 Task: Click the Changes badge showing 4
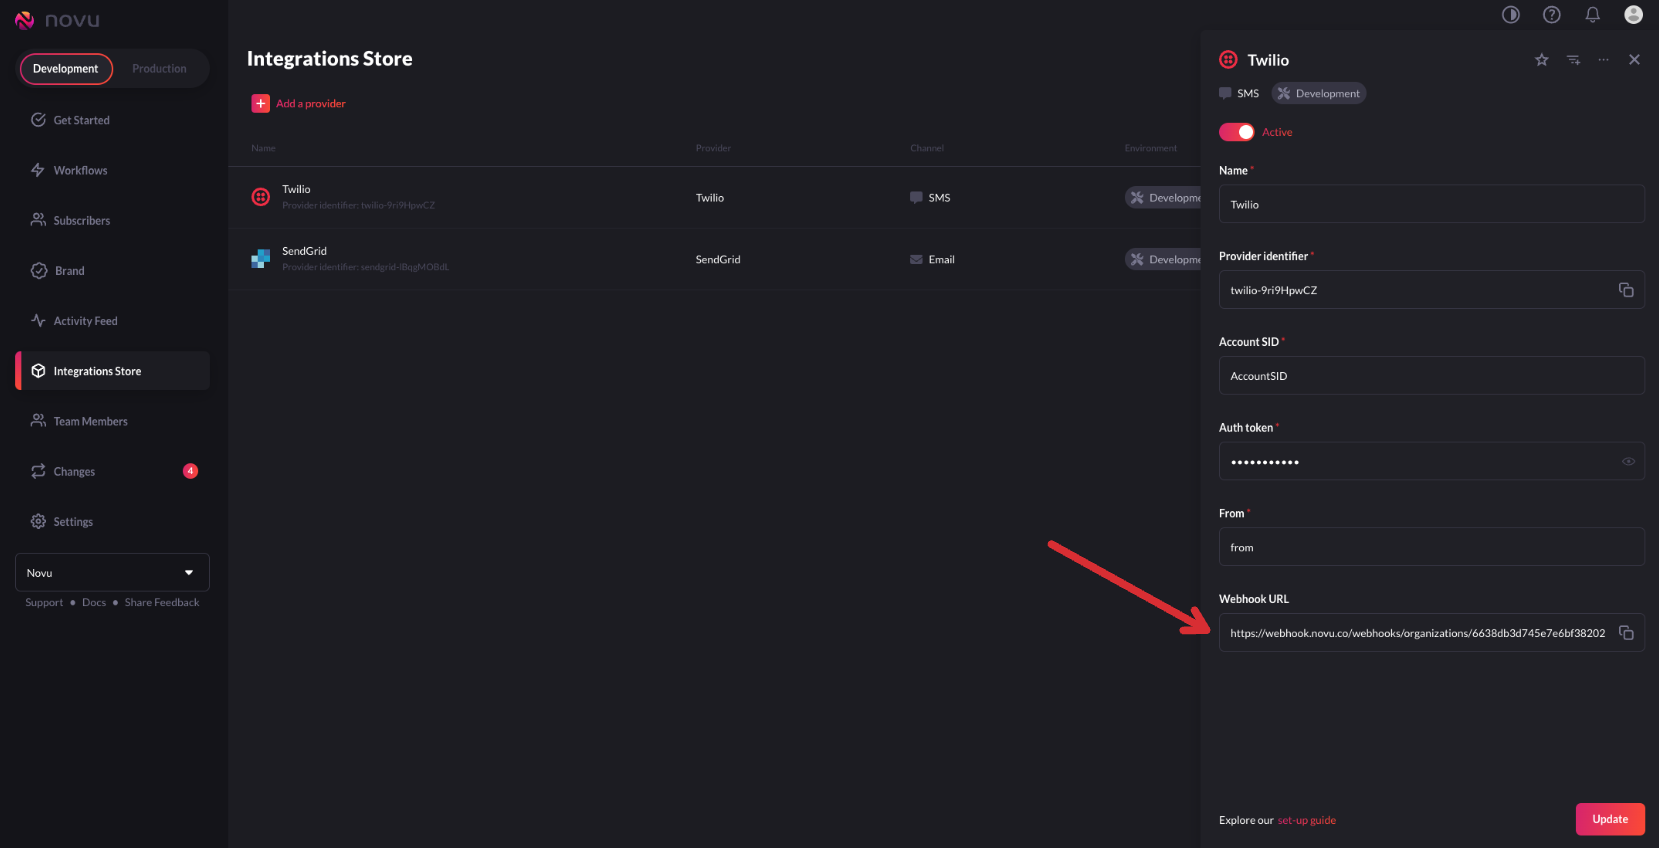[190, 471]
